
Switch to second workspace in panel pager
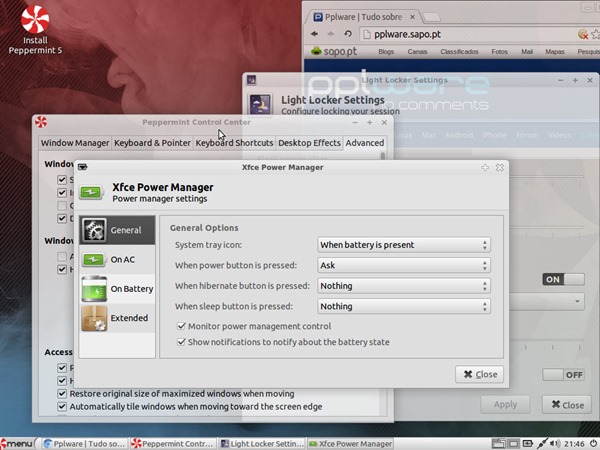pyautogui.click(x=513, y=444)
